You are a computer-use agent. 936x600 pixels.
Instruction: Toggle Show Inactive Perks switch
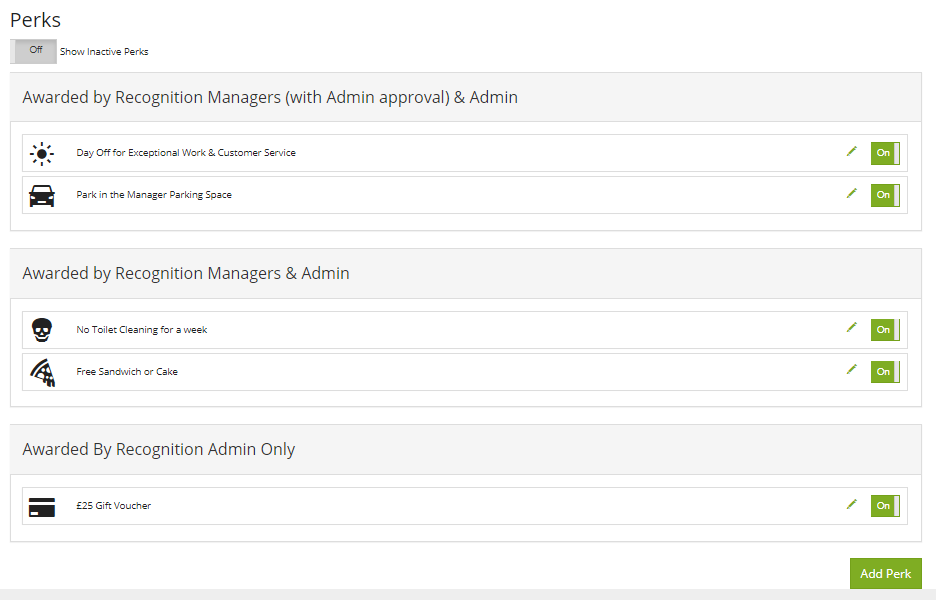(33, 51)
